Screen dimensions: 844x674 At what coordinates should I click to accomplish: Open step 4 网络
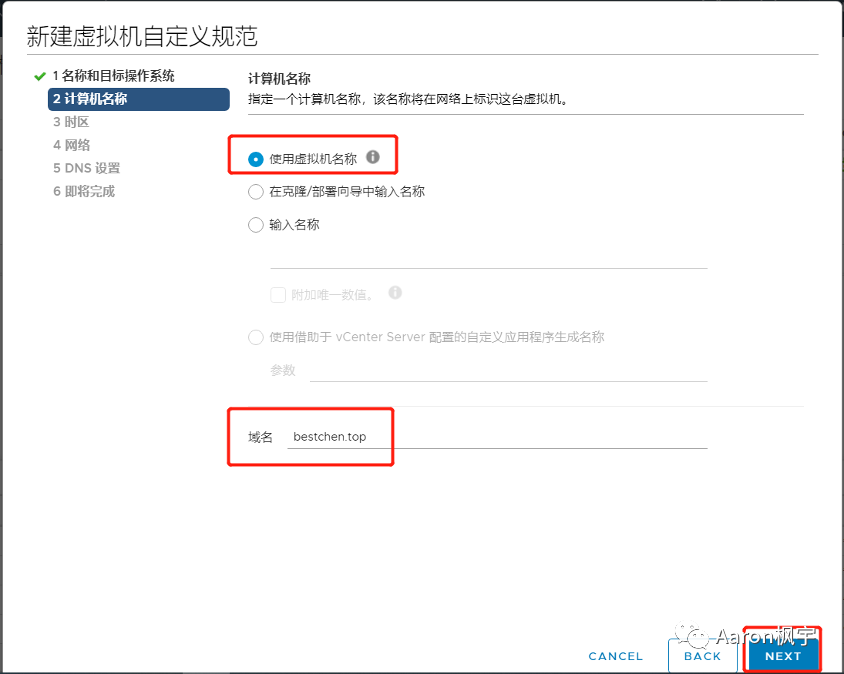72,145
